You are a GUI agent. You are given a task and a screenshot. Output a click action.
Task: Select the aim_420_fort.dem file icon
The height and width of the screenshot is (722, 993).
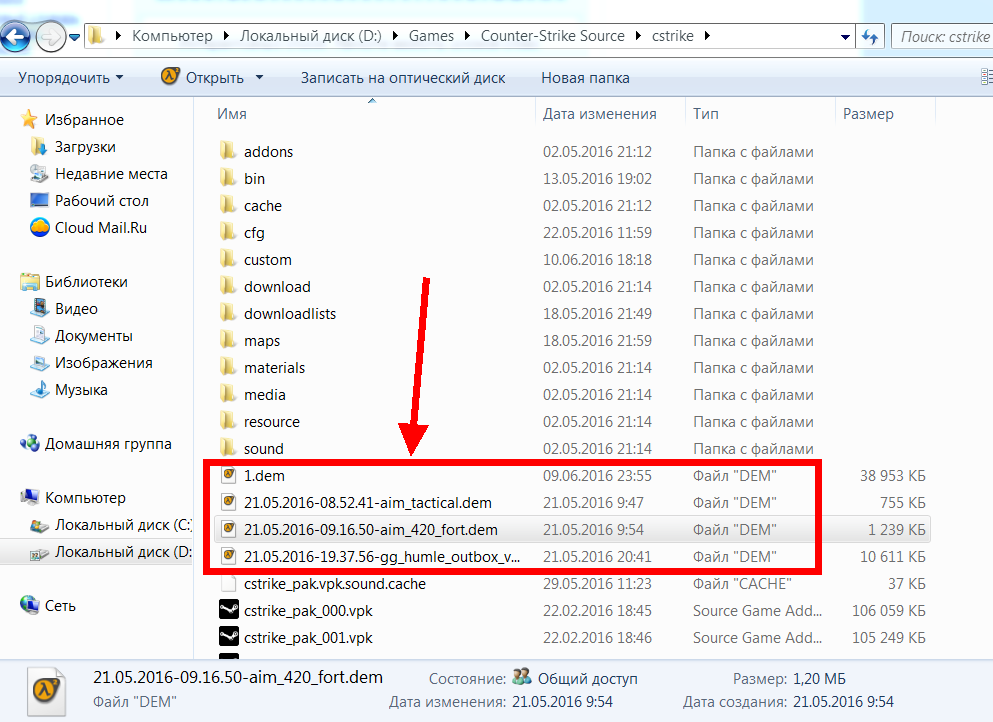pyautogui.click(x=229, y=528)
